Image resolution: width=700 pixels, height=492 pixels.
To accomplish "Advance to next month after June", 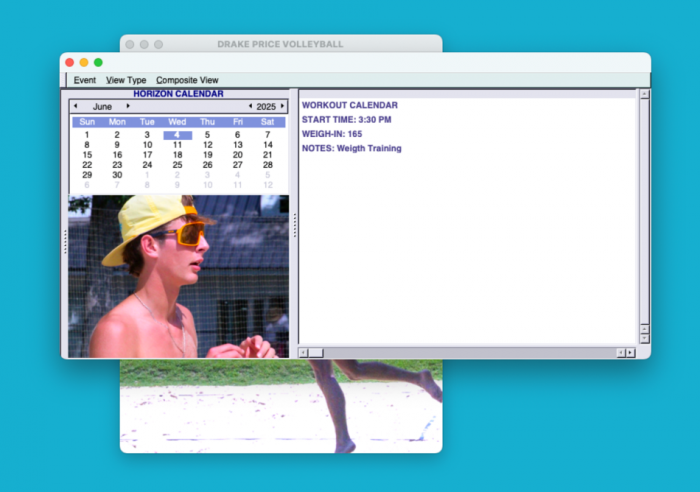I will pos(128,106).
